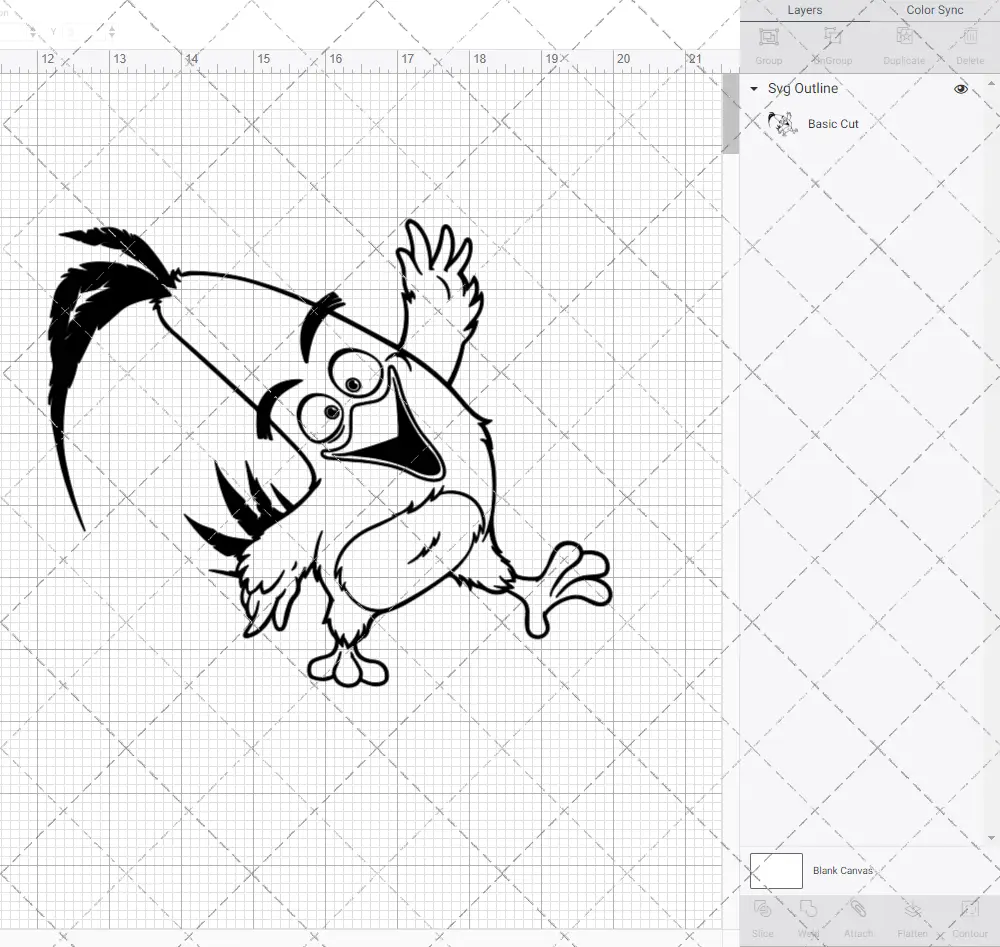Click the Weld tool icon
Viewport: 1000px width, 947px height.
coord(808,909)
